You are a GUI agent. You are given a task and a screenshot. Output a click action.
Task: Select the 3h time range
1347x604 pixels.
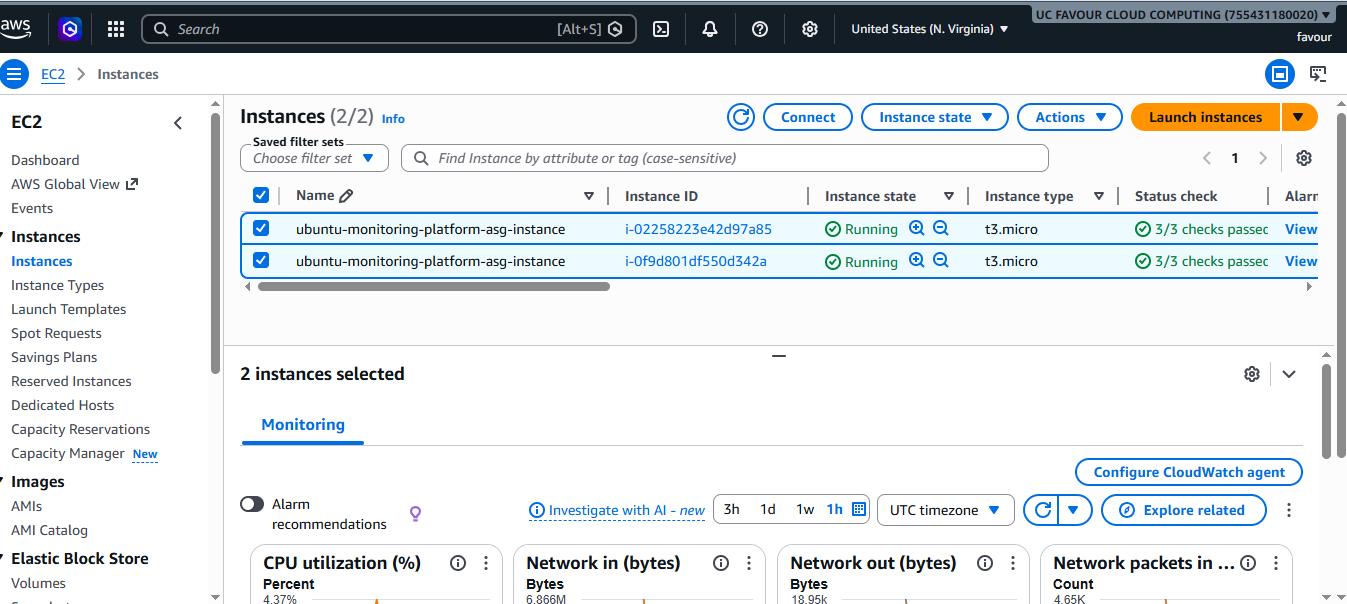point(732,509)
